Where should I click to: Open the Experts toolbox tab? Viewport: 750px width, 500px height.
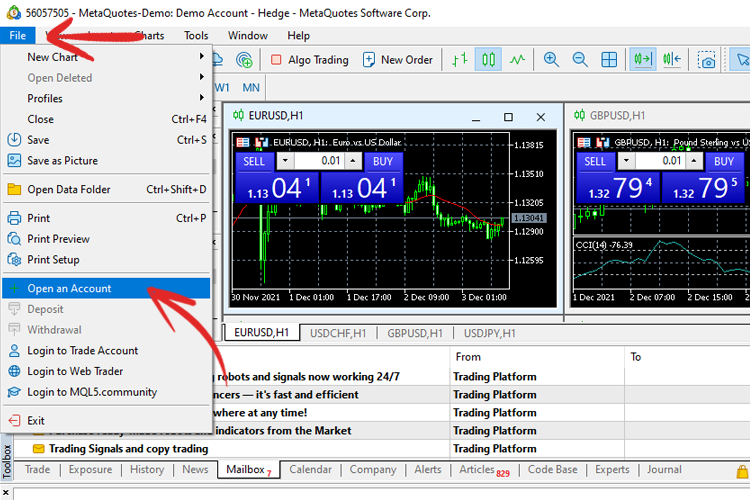click(612, 469)
